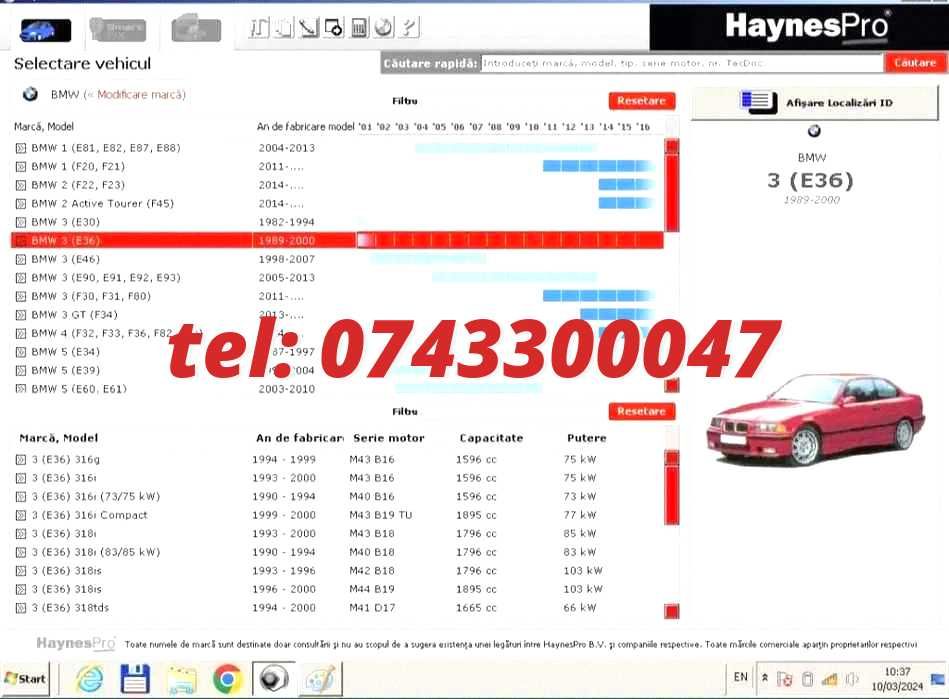Click the window with arrow toolbar icon
Viewport: 949px width, 699px height.
(333, 27)
